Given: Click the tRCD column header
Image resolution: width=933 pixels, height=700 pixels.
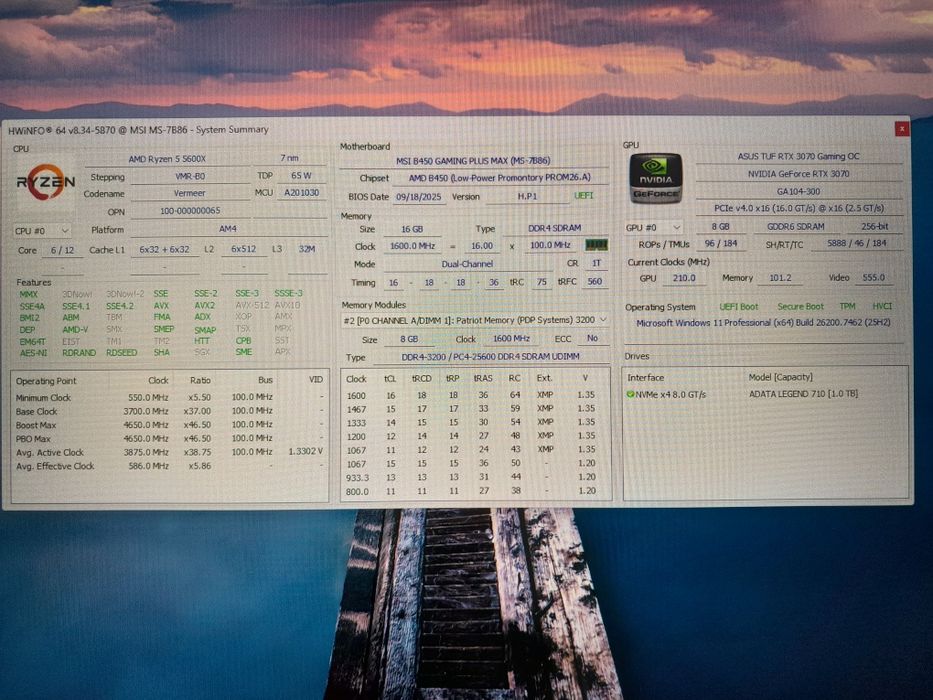Looking at the screenshot, I should 421,379.
